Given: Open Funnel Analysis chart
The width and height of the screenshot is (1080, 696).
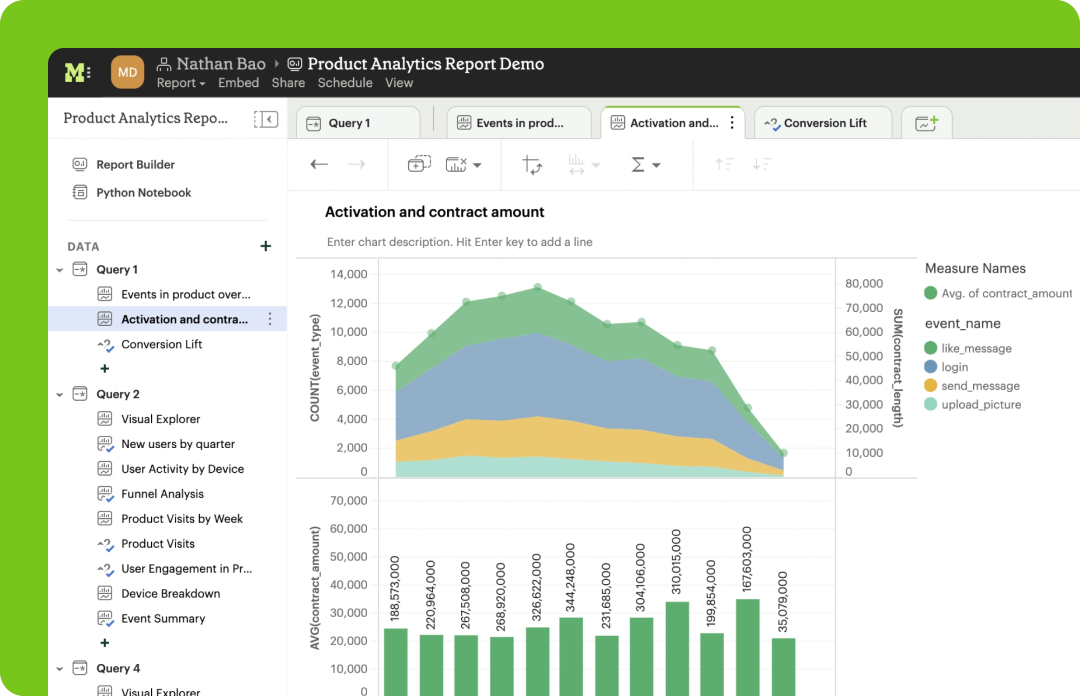Looking at the screenshot, I should [163, 494].
